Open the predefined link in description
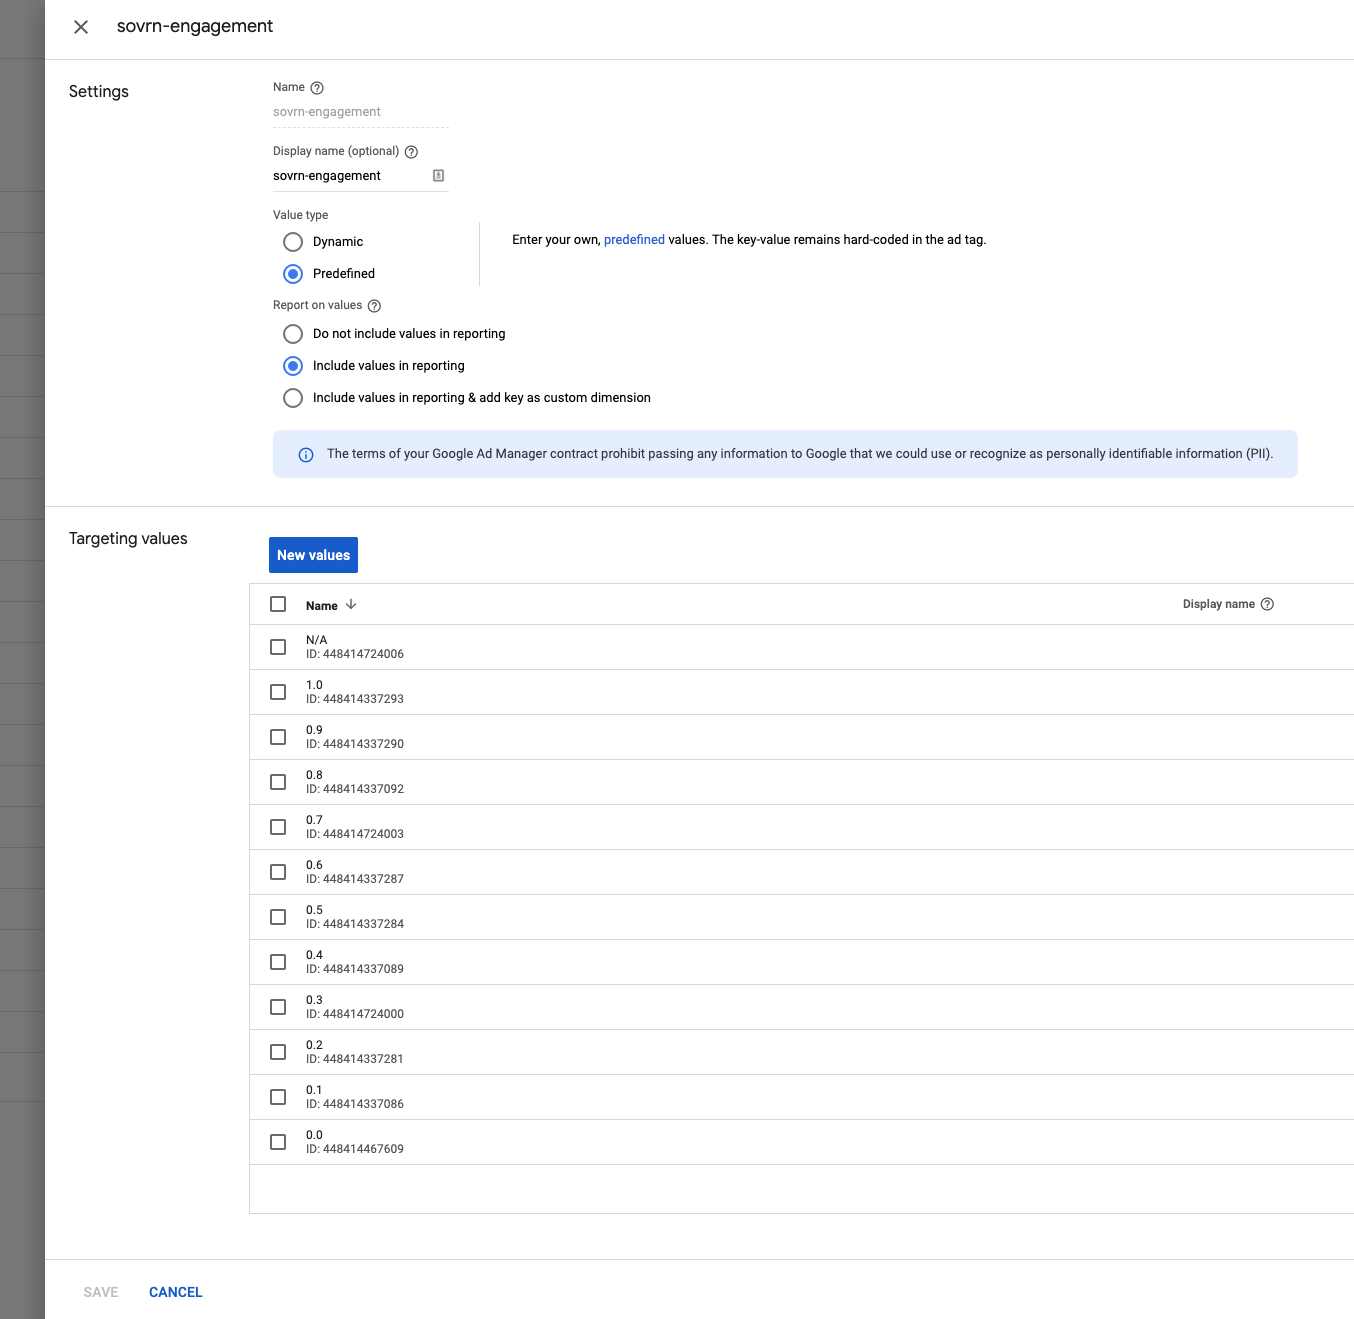 pos(634,240)
